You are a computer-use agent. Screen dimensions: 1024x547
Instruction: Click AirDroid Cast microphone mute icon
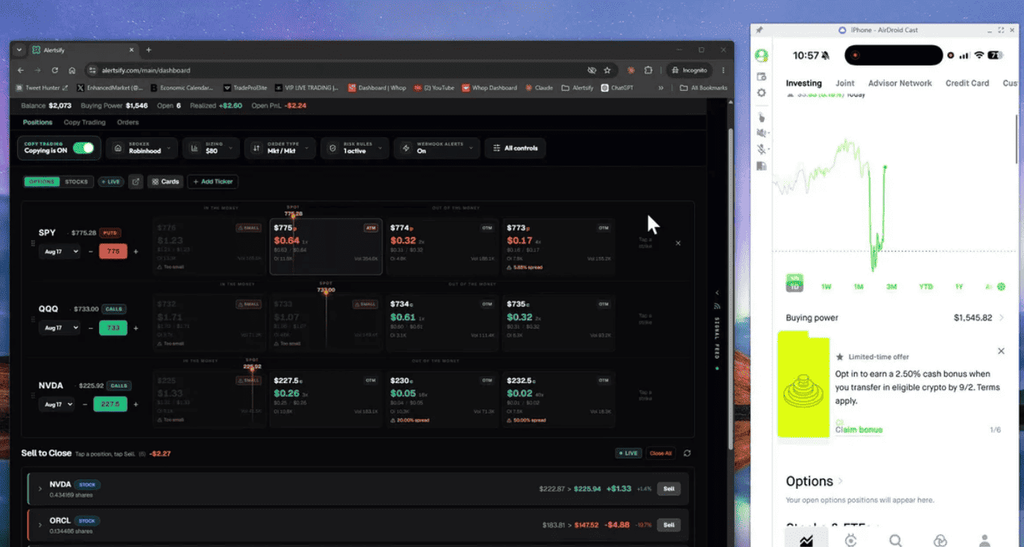pyautogui.click(x=761, y=149)
